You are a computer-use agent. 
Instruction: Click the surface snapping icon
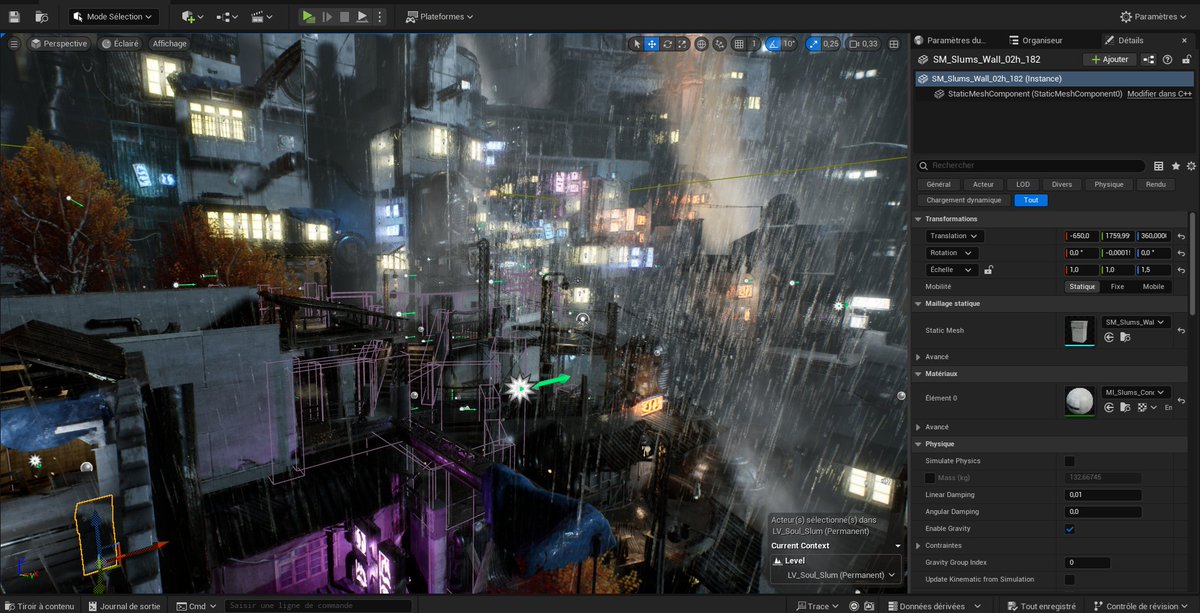coord(720,44)
